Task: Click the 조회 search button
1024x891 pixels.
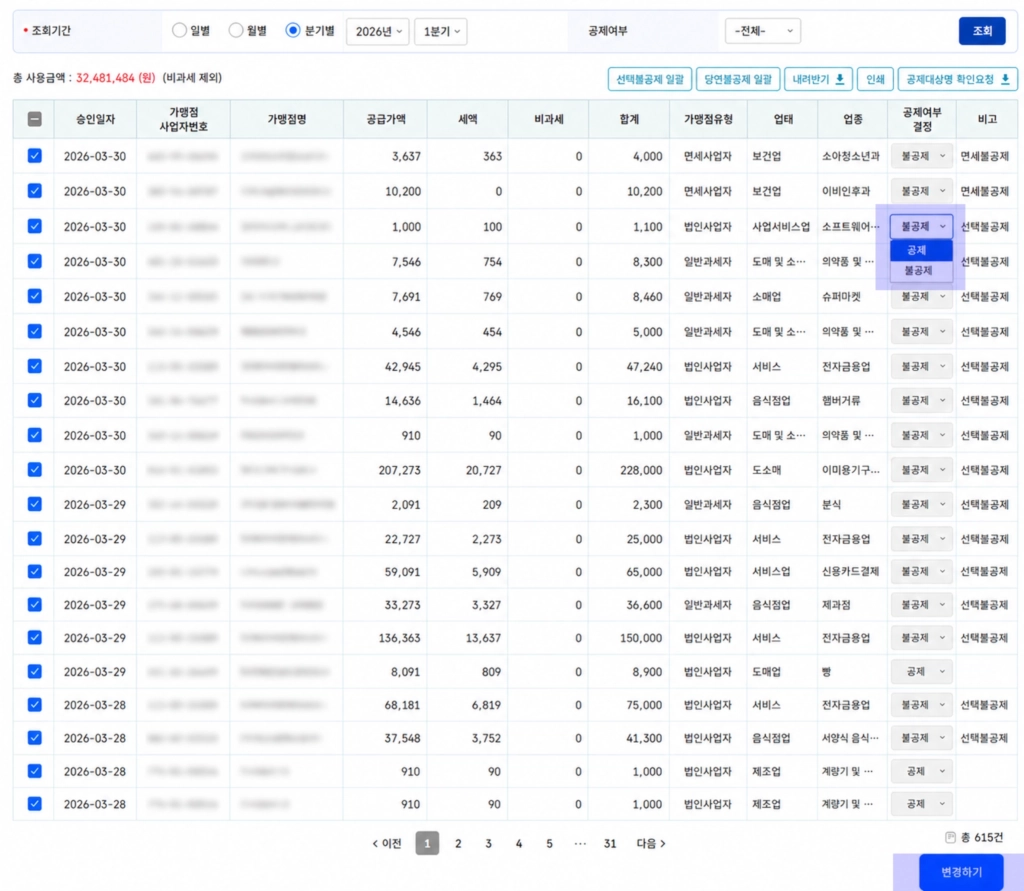Action: click(x=982, y=31)
